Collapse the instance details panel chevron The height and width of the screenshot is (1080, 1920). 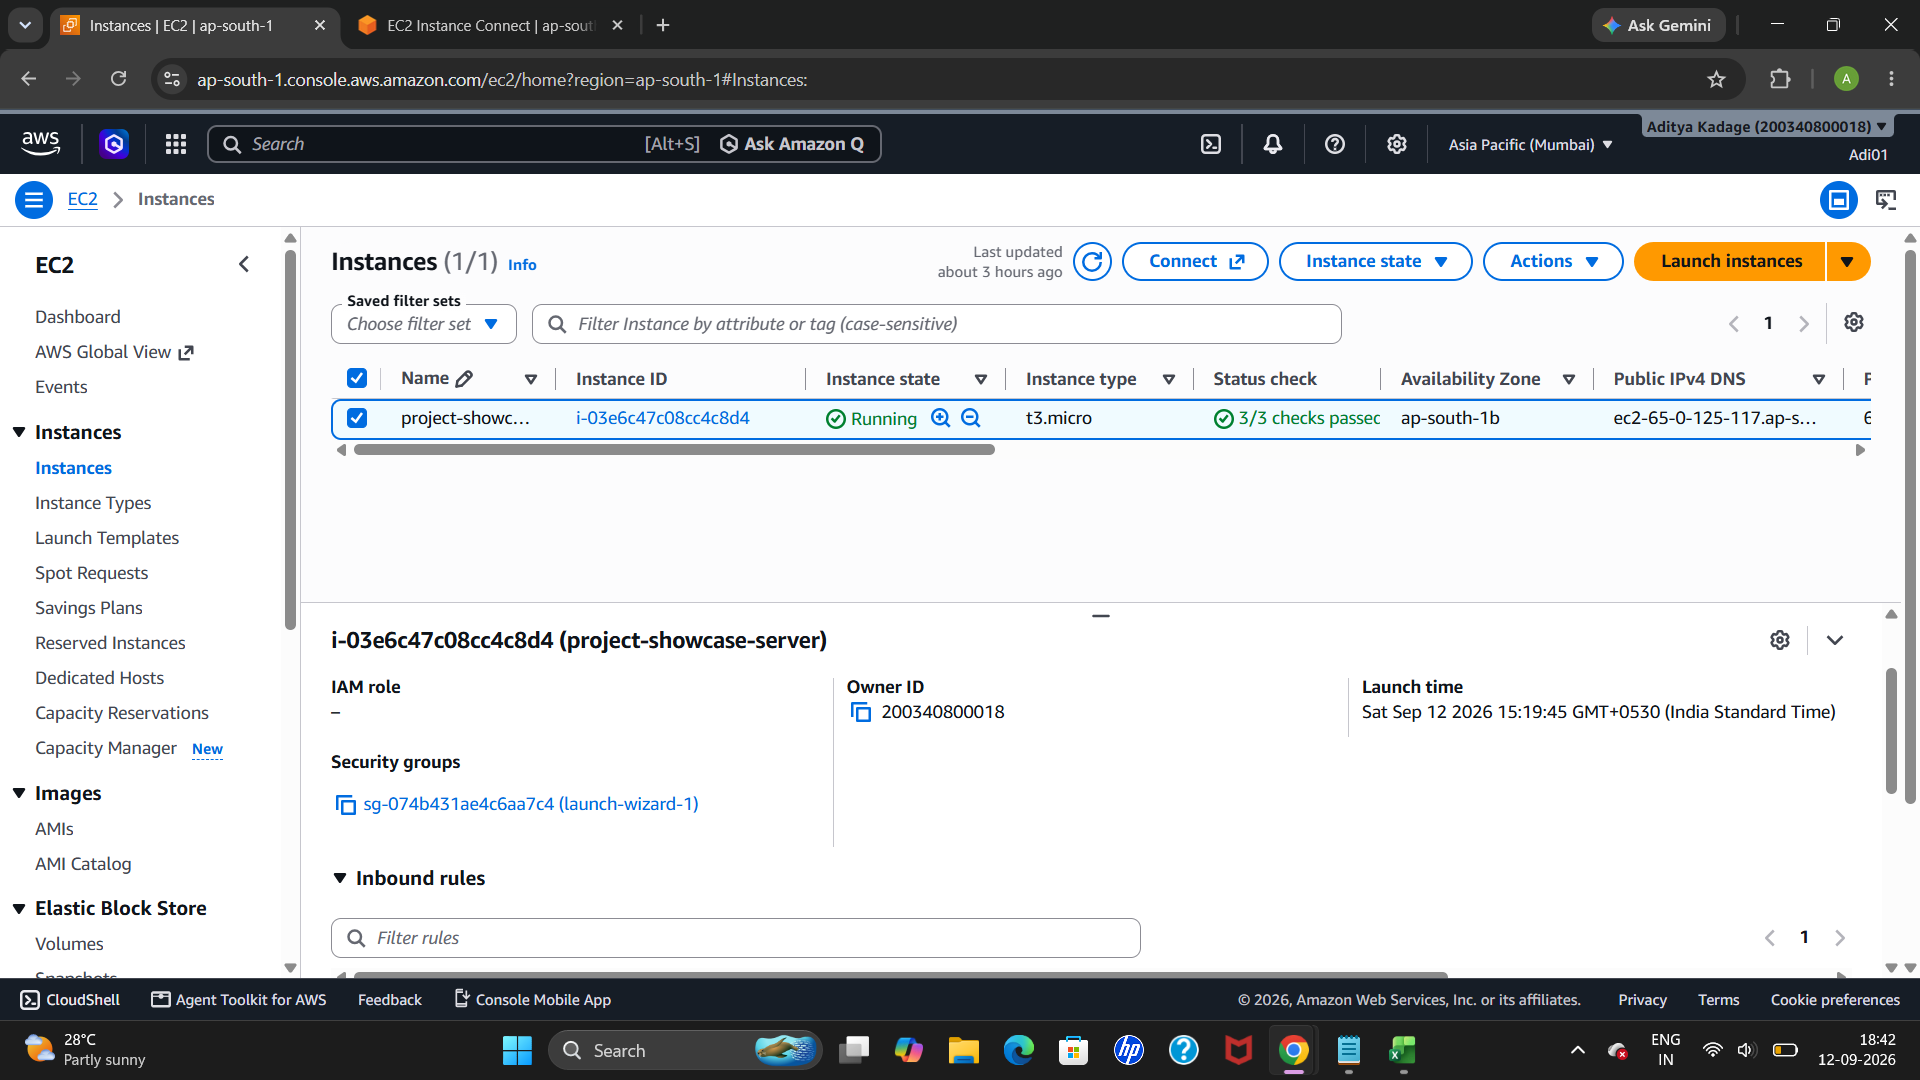tap(1835, 640)
